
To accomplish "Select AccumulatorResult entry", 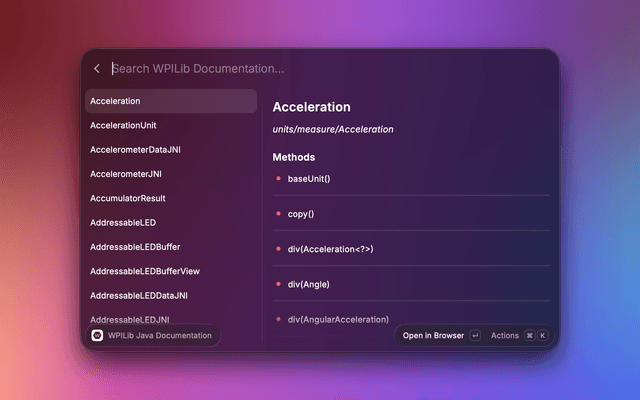I will point(171,198).
